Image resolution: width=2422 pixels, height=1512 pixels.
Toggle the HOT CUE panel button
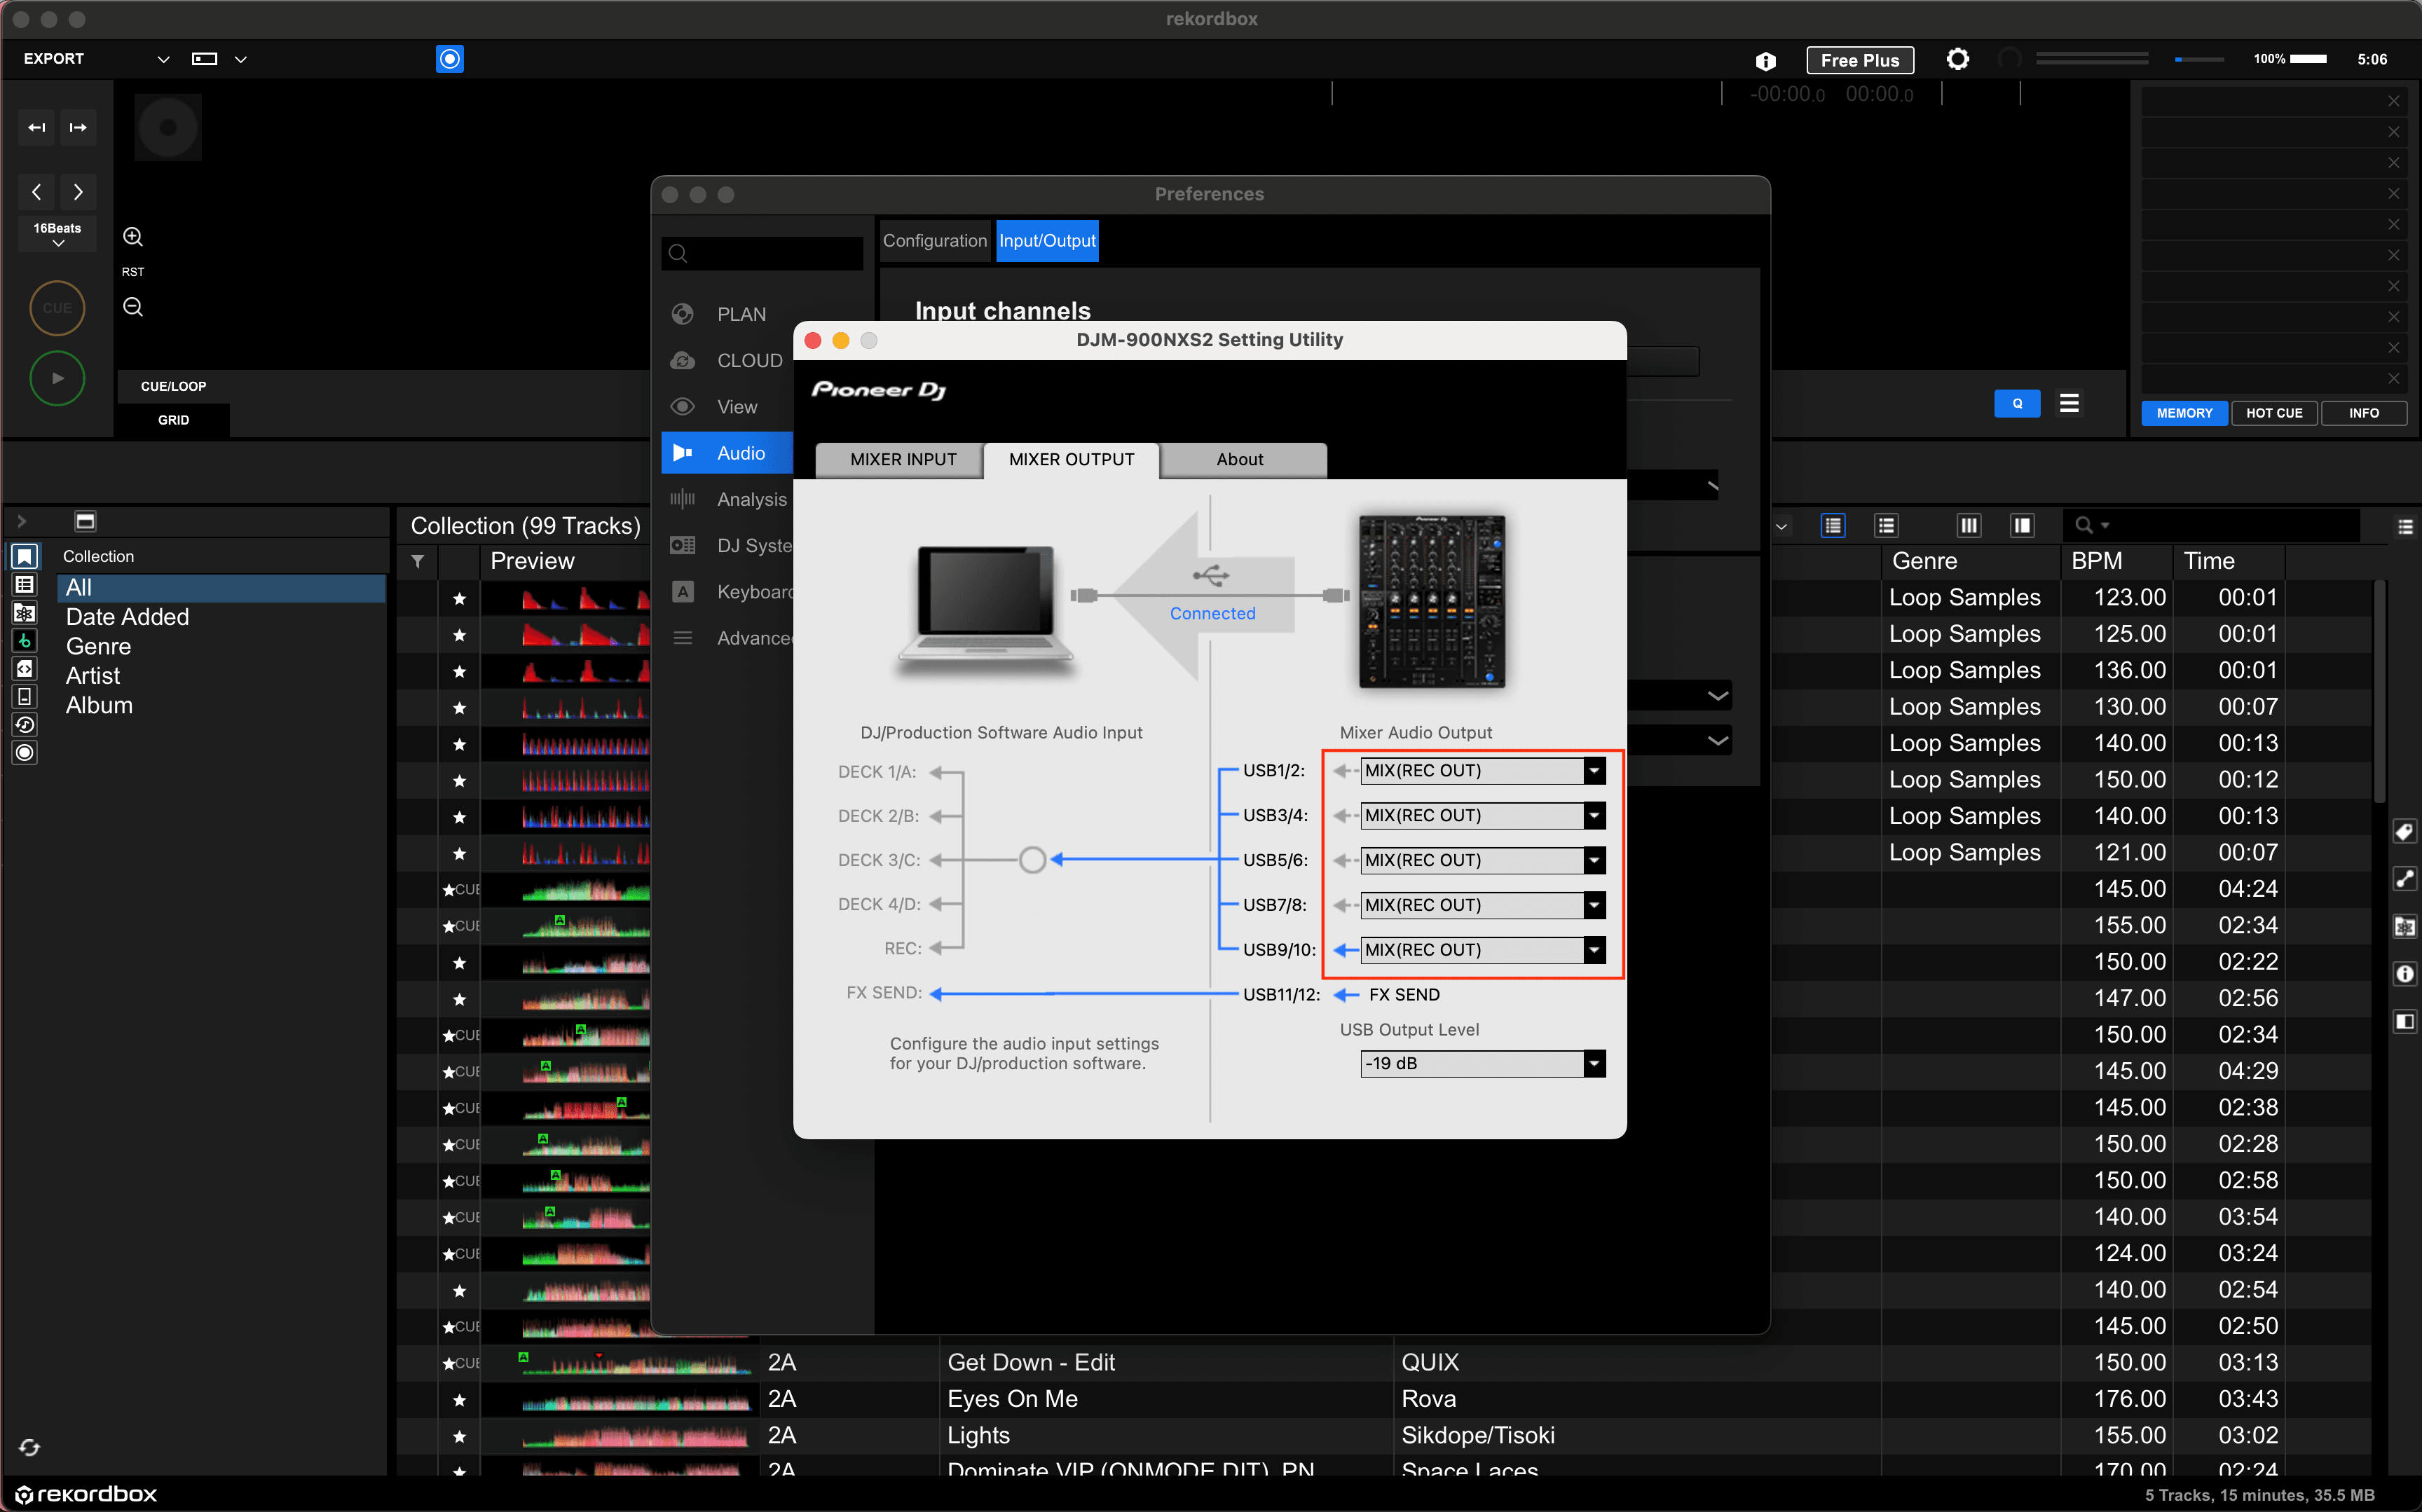pyautogui.click(x=2273, y=413)
